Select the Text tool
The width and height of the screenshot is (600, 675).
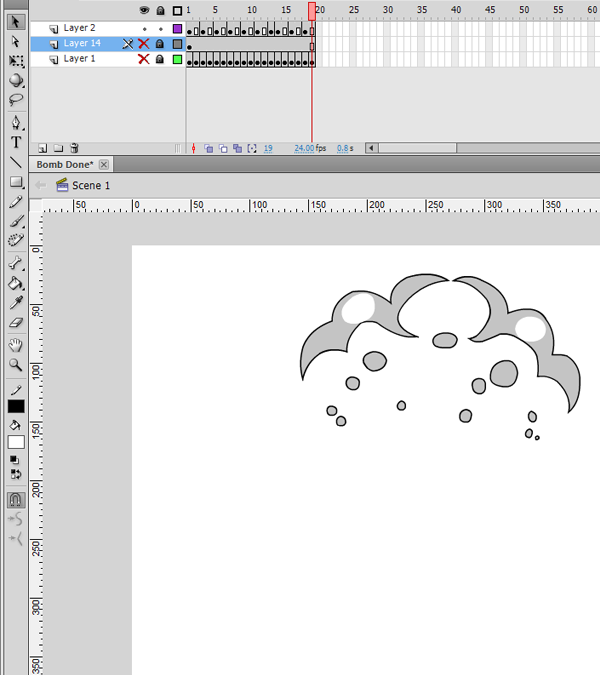pos(16,142)
